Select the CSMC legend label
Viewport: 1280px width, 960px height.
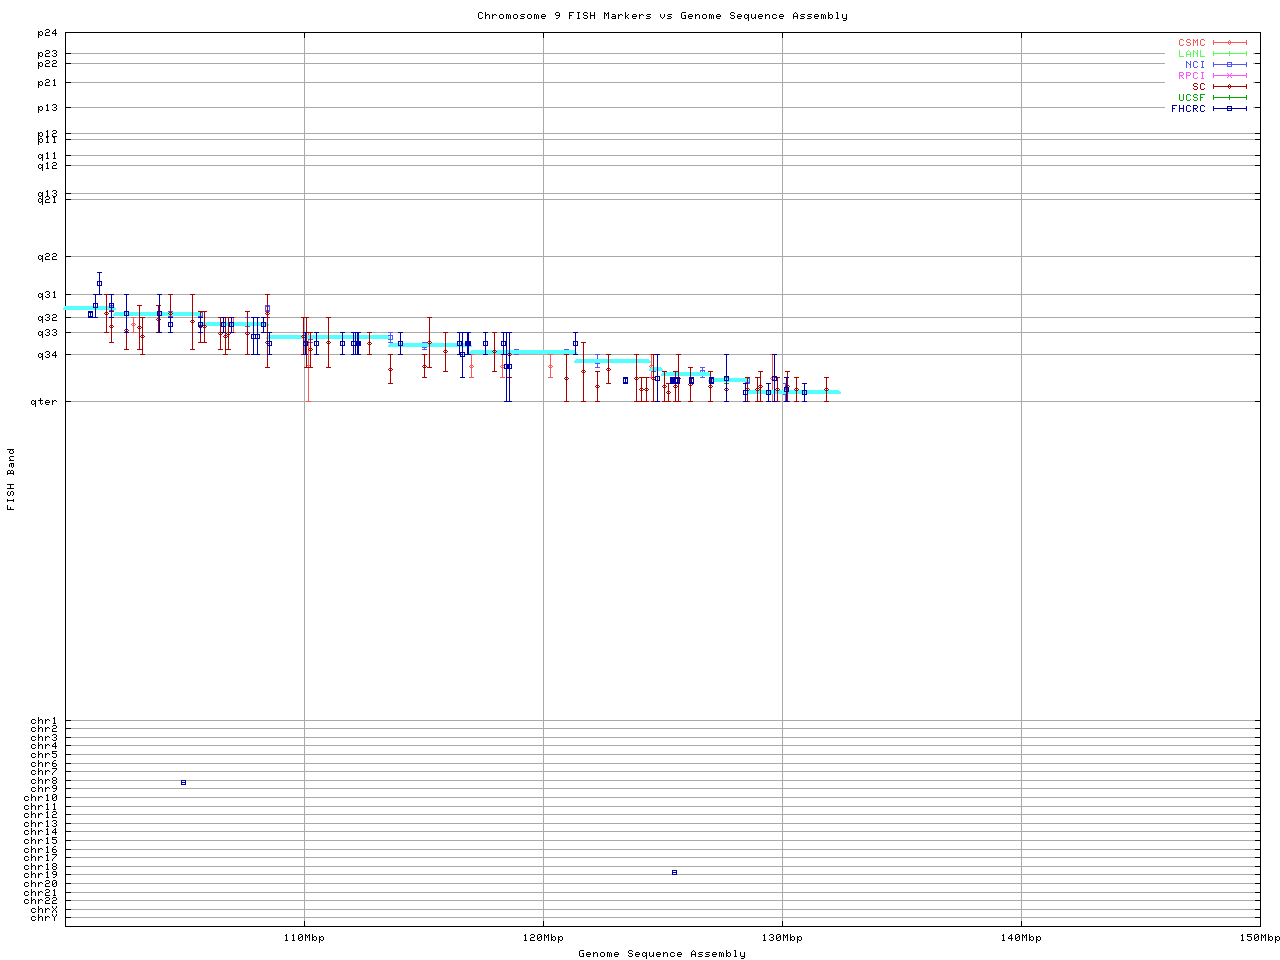pyautogui.click(x=1191, y=43)
